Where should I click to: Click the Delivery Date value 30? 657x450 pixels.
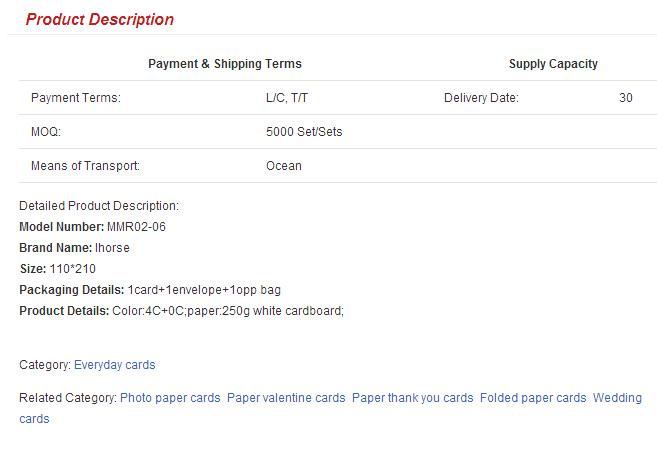click(x=626, y=98)
